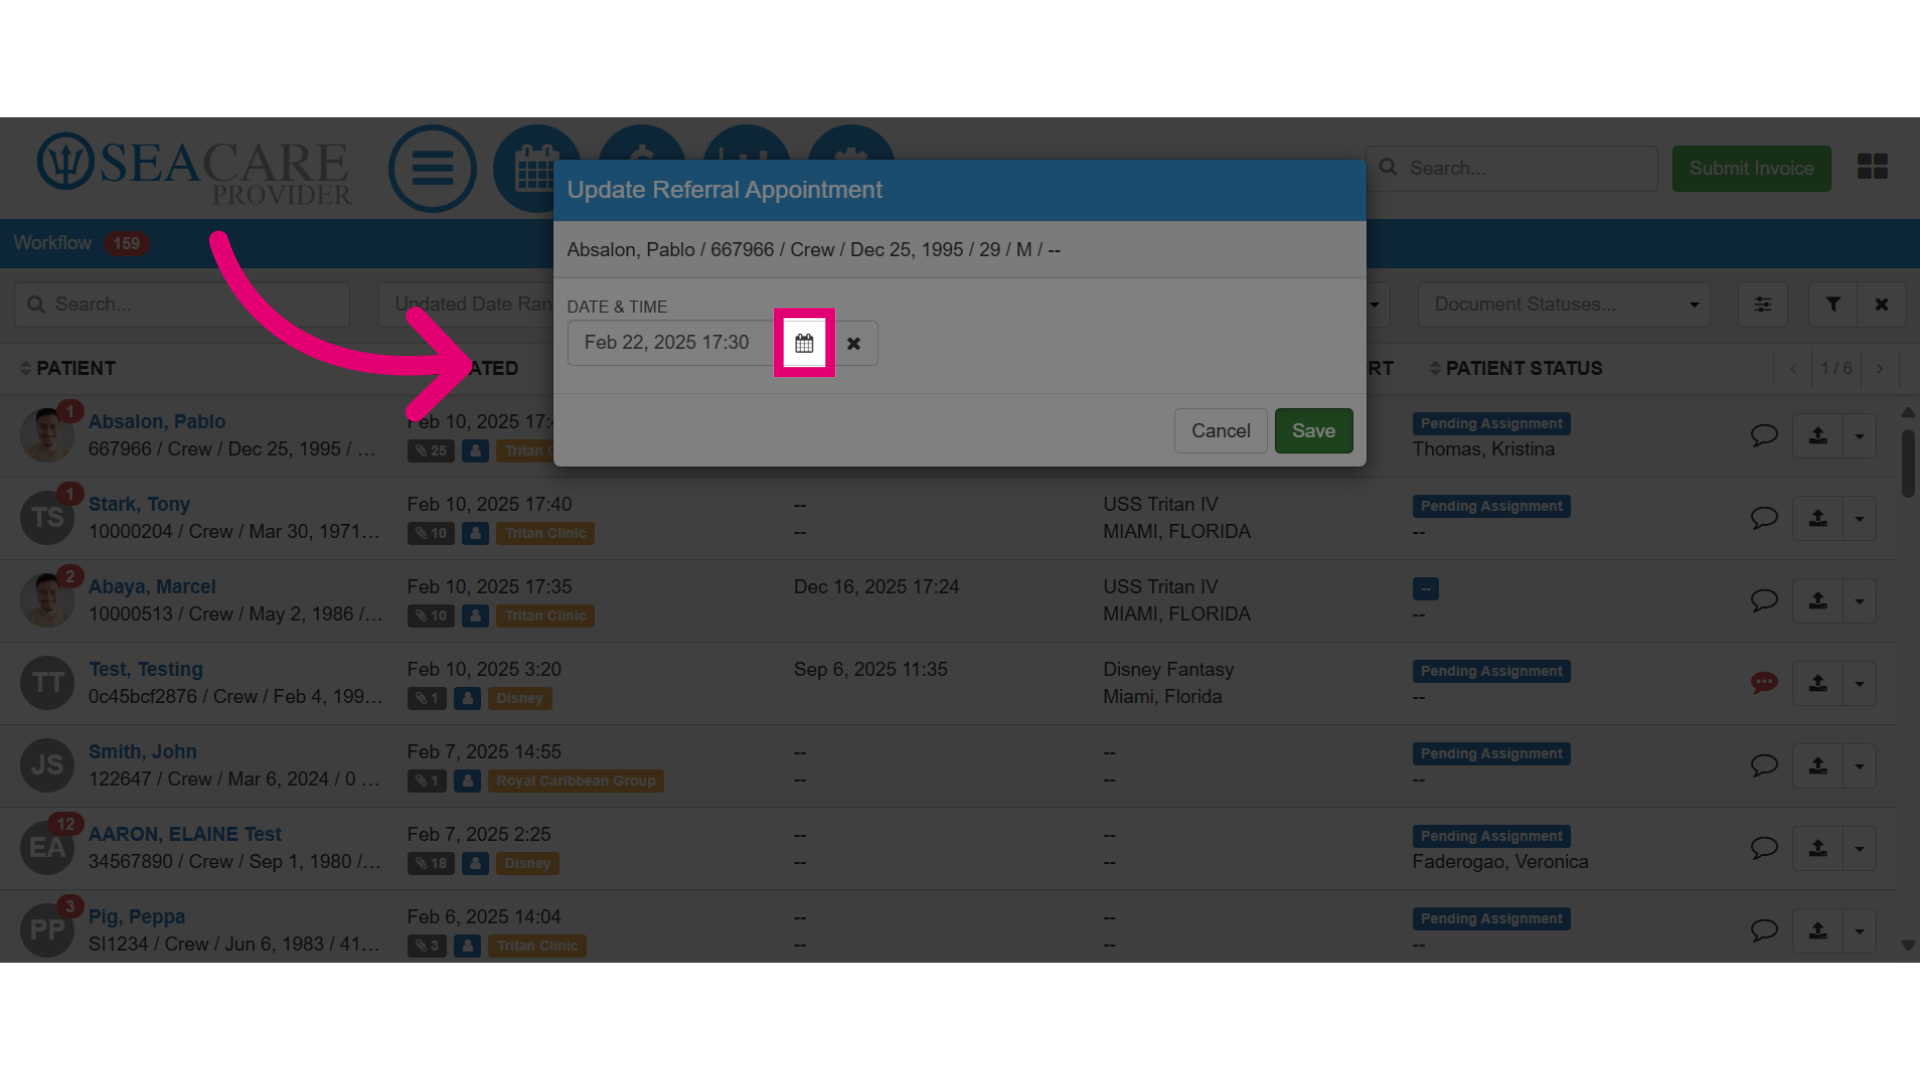Open comment icon for Smith, John row

1763,765
